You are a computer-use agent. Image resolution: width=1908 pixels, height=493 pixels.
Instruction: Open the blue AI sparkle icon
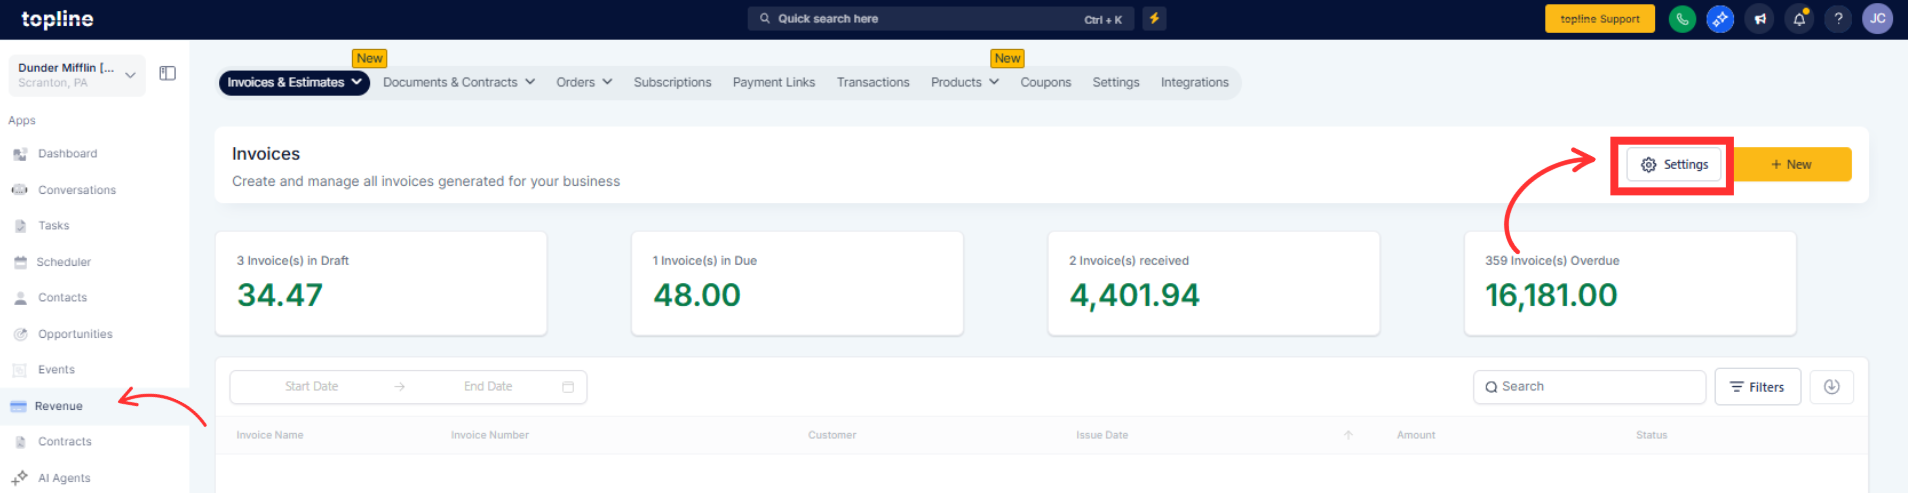tap(1720, 19)
